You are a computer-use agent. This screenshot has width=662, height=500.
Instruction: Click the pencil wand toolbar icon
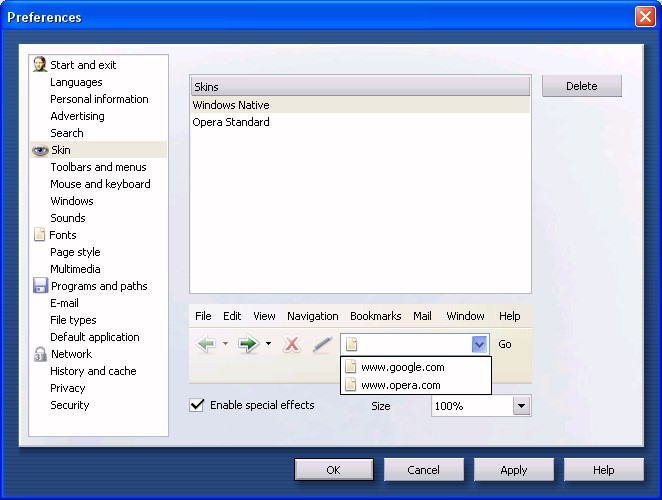point(321,344)
